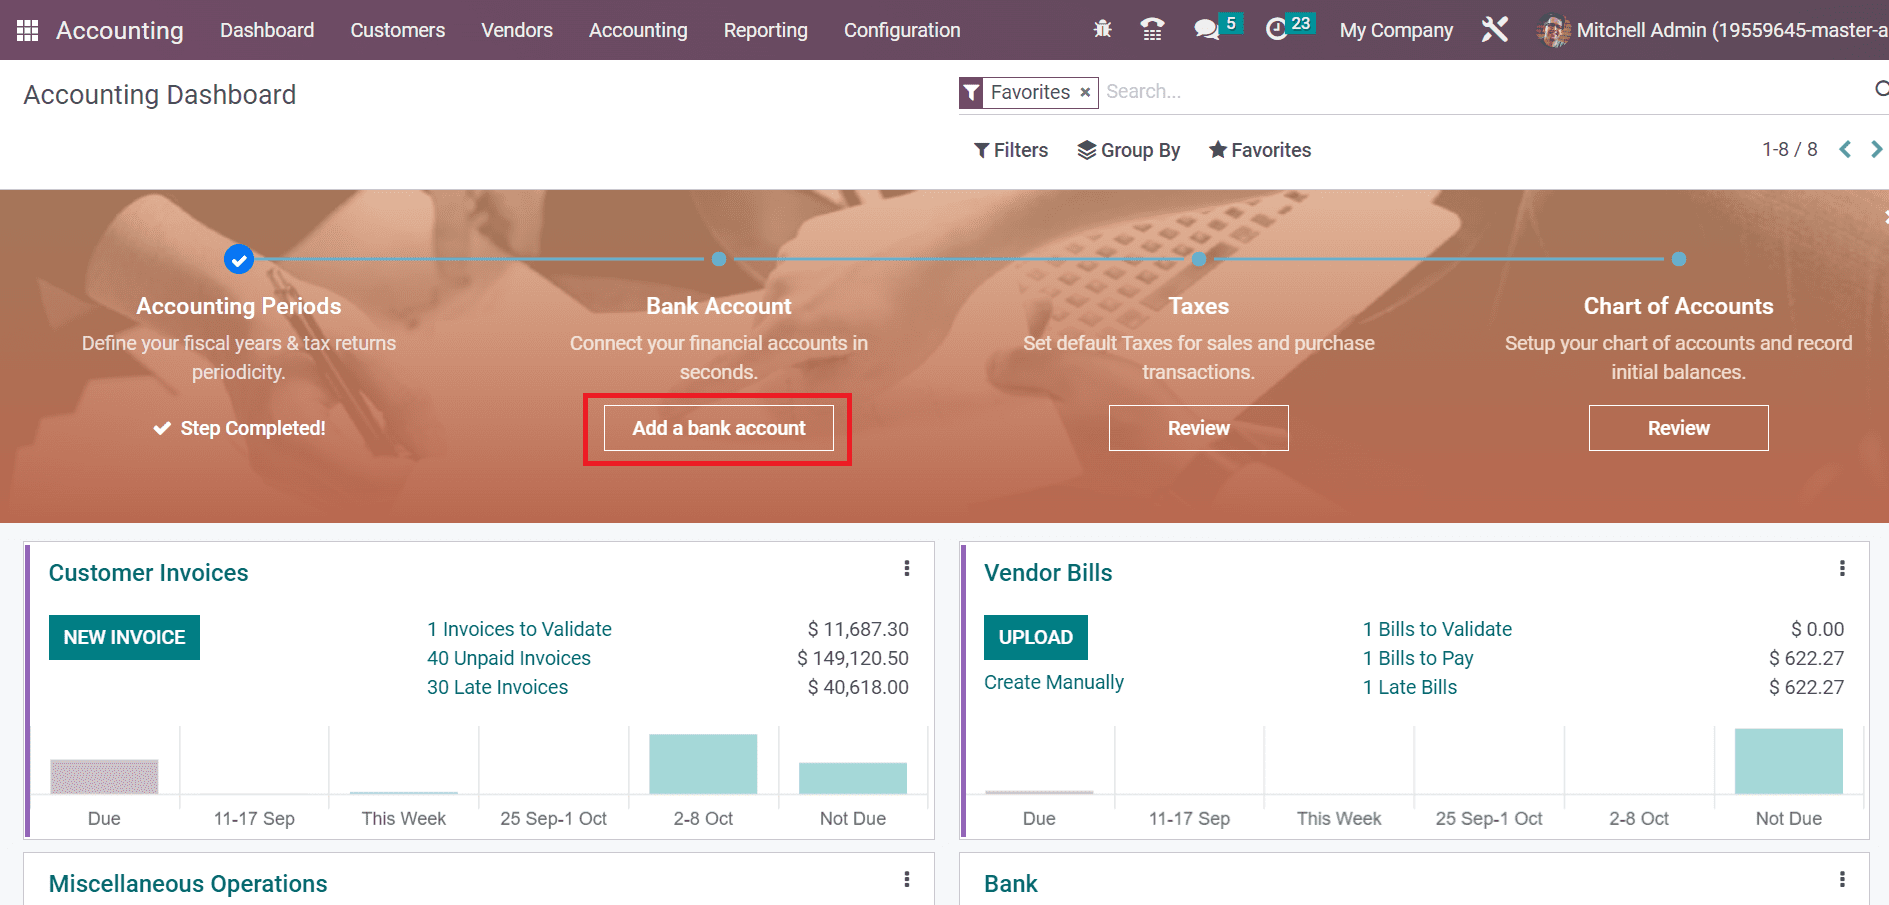Remove the Favorites search filter tag

(1085, 92)
